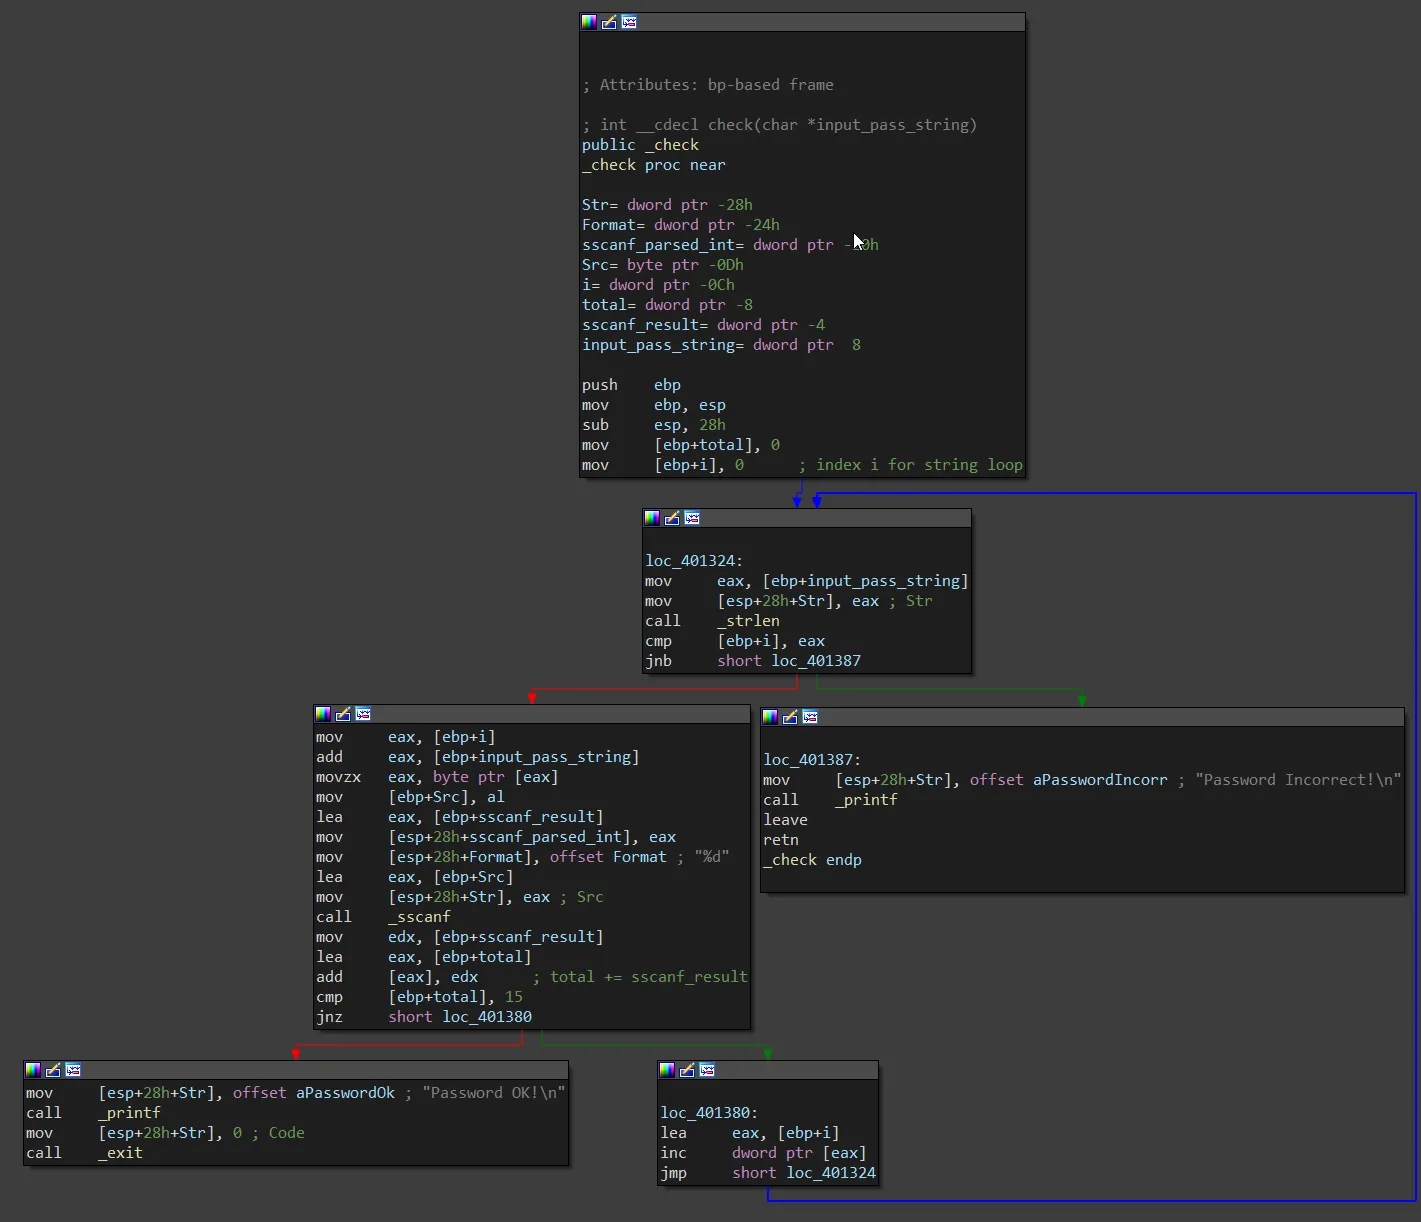Click the node color icon on the _check proc block

coord(589,22)
